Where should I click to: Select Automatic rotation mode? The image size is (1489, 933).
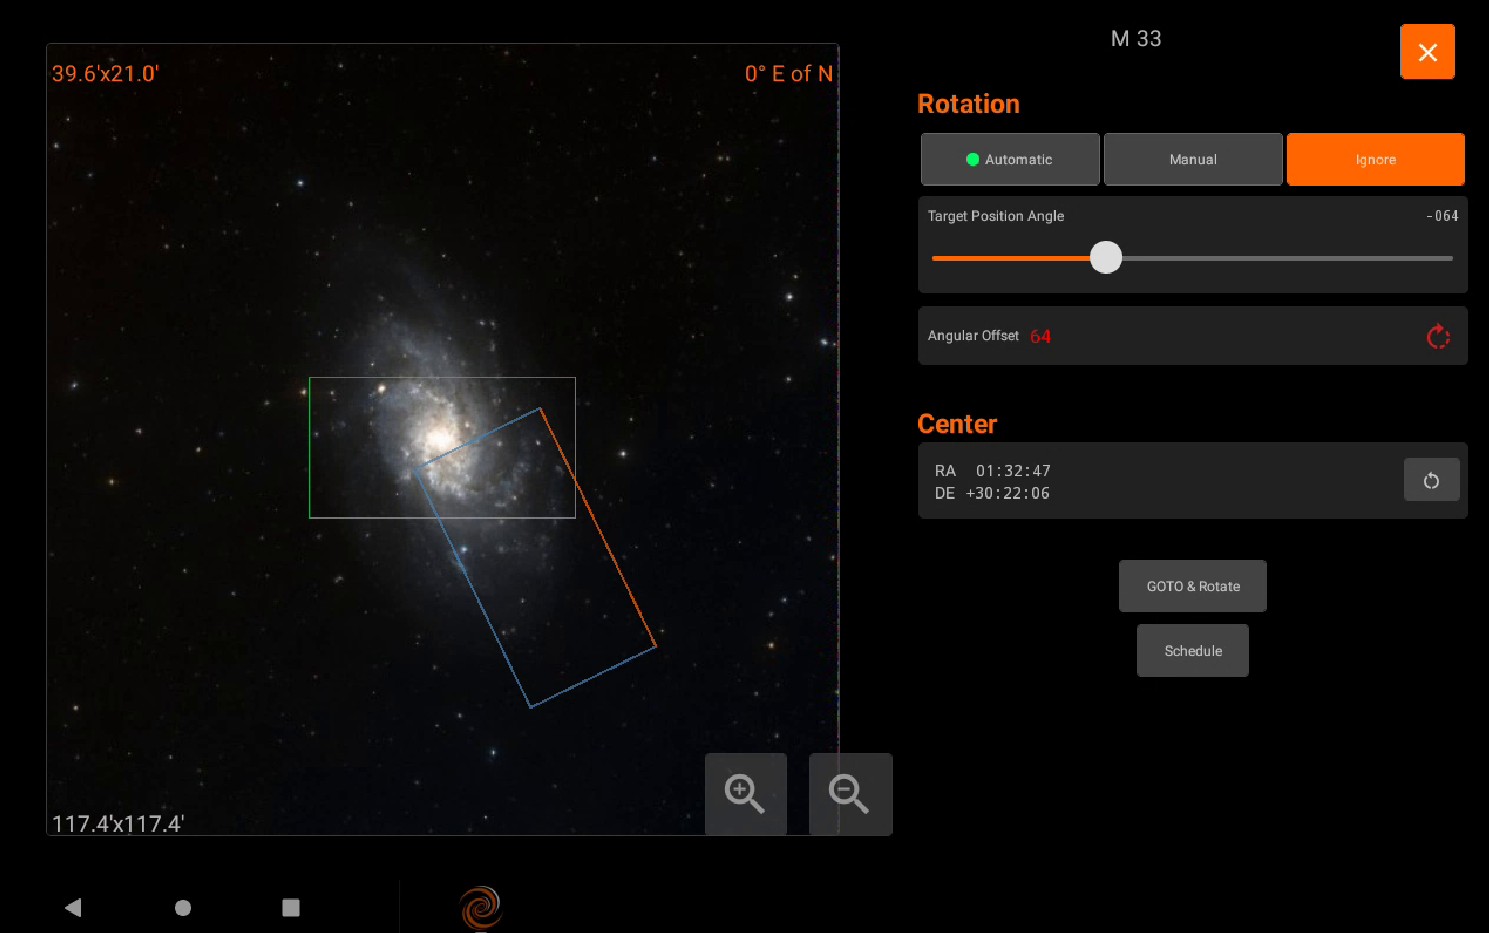[x=1010, y=160]
